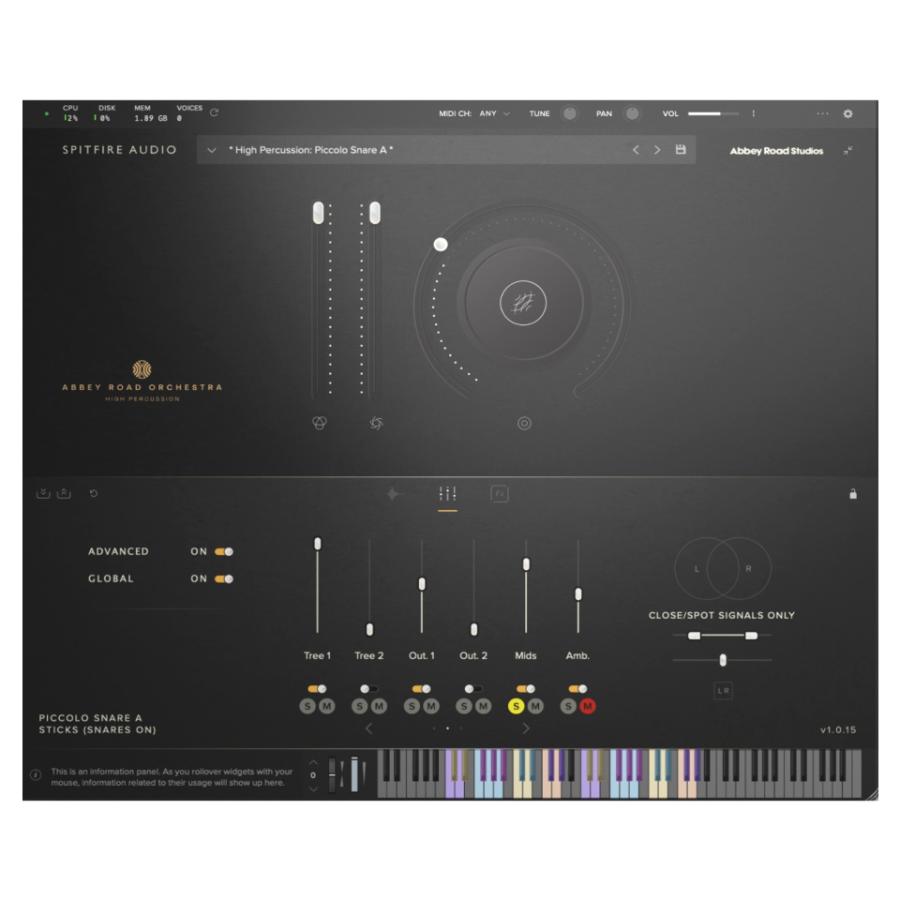Open the settings gear icon
The width and height of the screenshot is (900, 900).
click(x=848, y=114)
